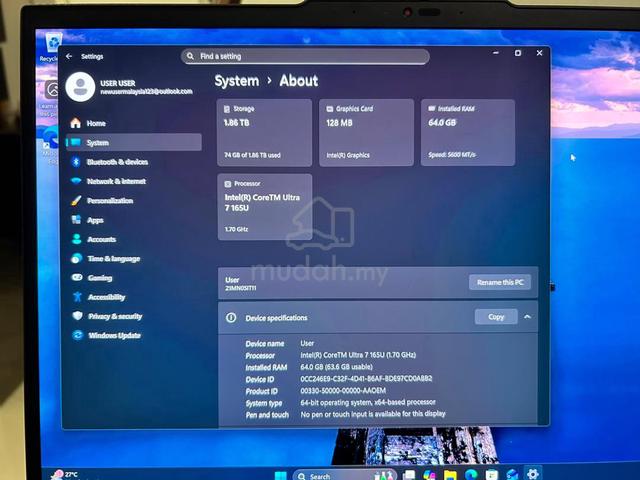Open the Windows Start button on taskbar
This screenshot has width=640, height=480.
pyautogui.click(x=281, y=475)
